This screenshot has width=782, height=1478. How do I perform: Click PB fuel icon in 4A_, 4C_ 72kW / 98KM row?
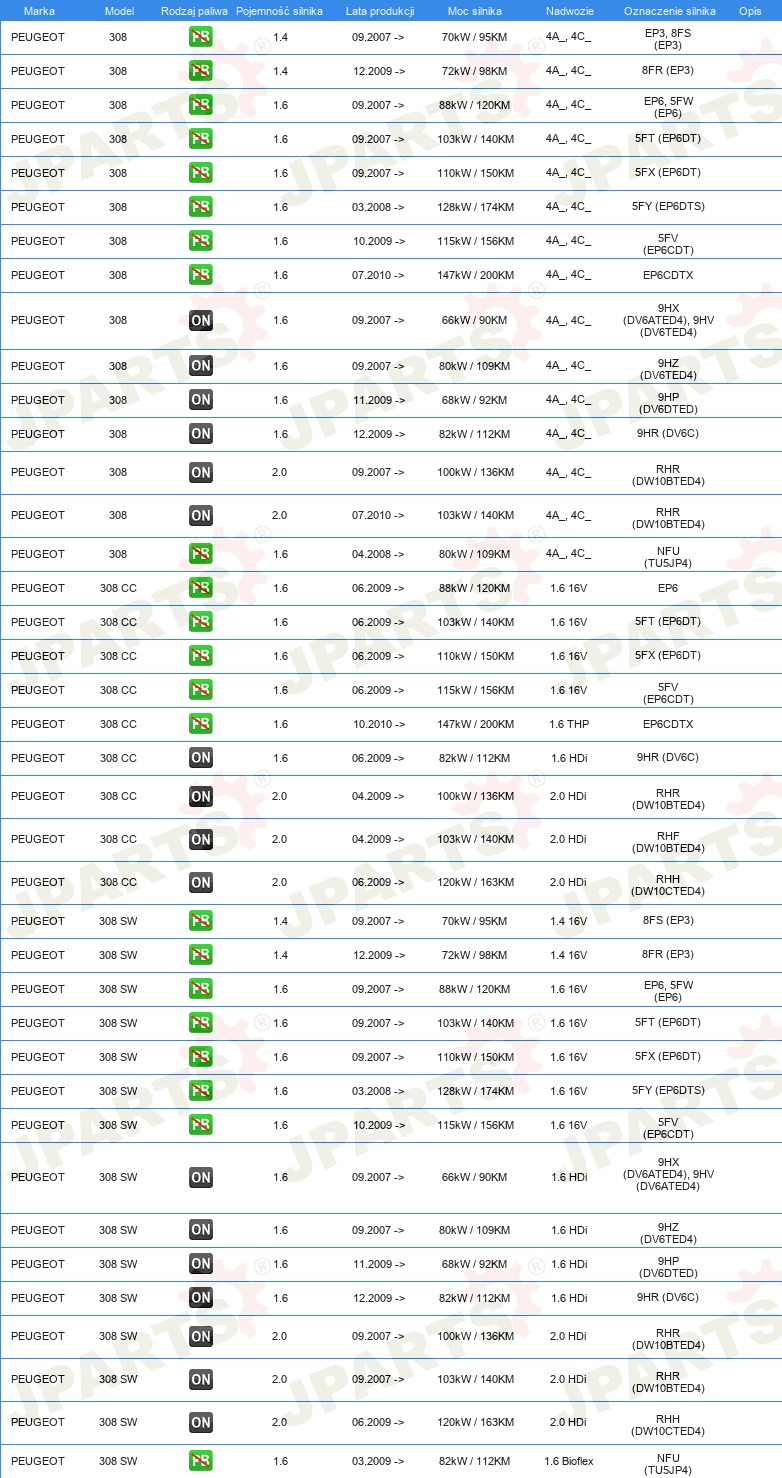pos(200,71)
